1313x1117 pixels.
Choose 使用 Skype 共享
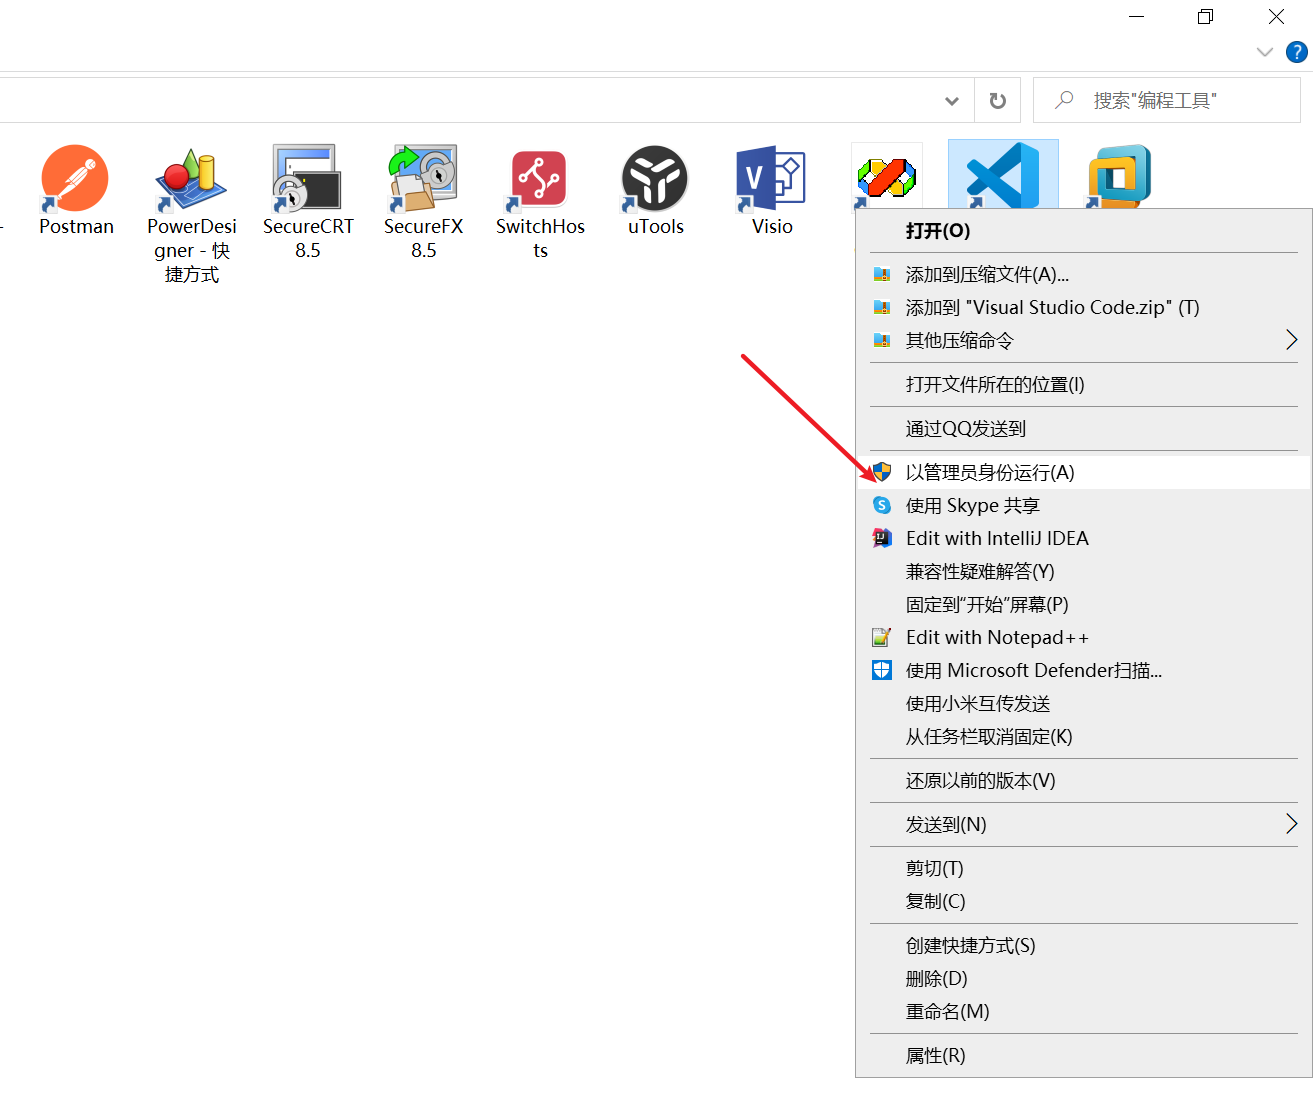tap(1084, 505)
